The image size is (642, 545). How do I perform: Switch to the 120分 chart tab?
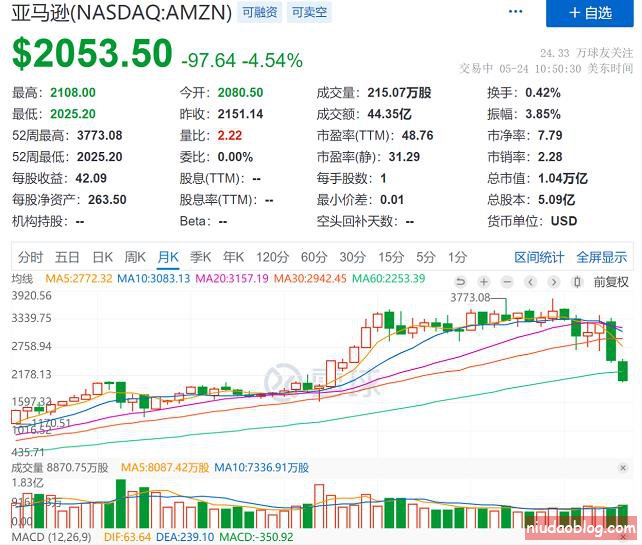coord(272,257)
